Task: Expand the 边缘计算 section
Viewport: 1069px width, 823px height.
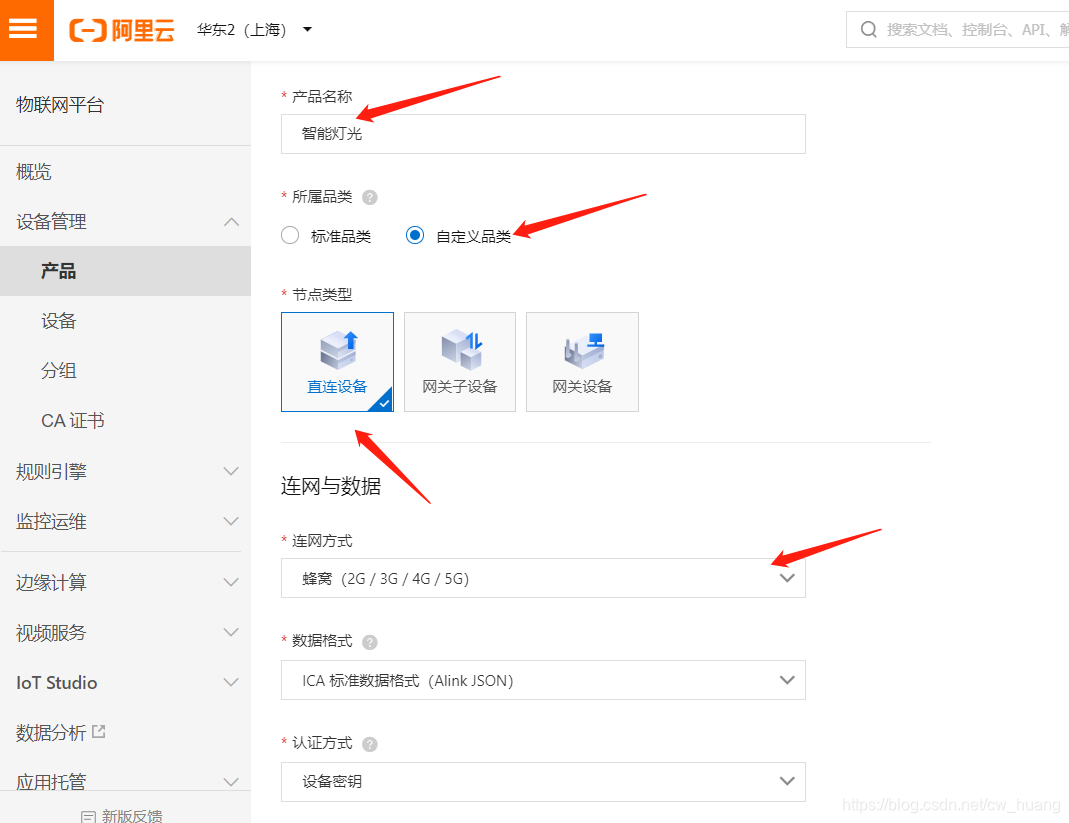Action: pos(125,582)
